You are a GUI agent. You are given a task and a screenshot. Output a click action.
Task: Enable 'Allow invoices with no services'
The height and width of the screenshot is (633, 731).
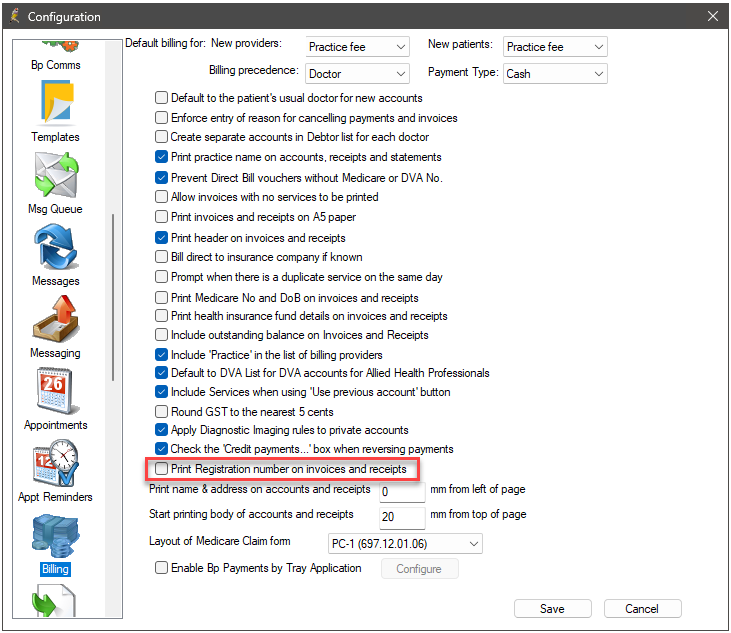pos(161,197)
